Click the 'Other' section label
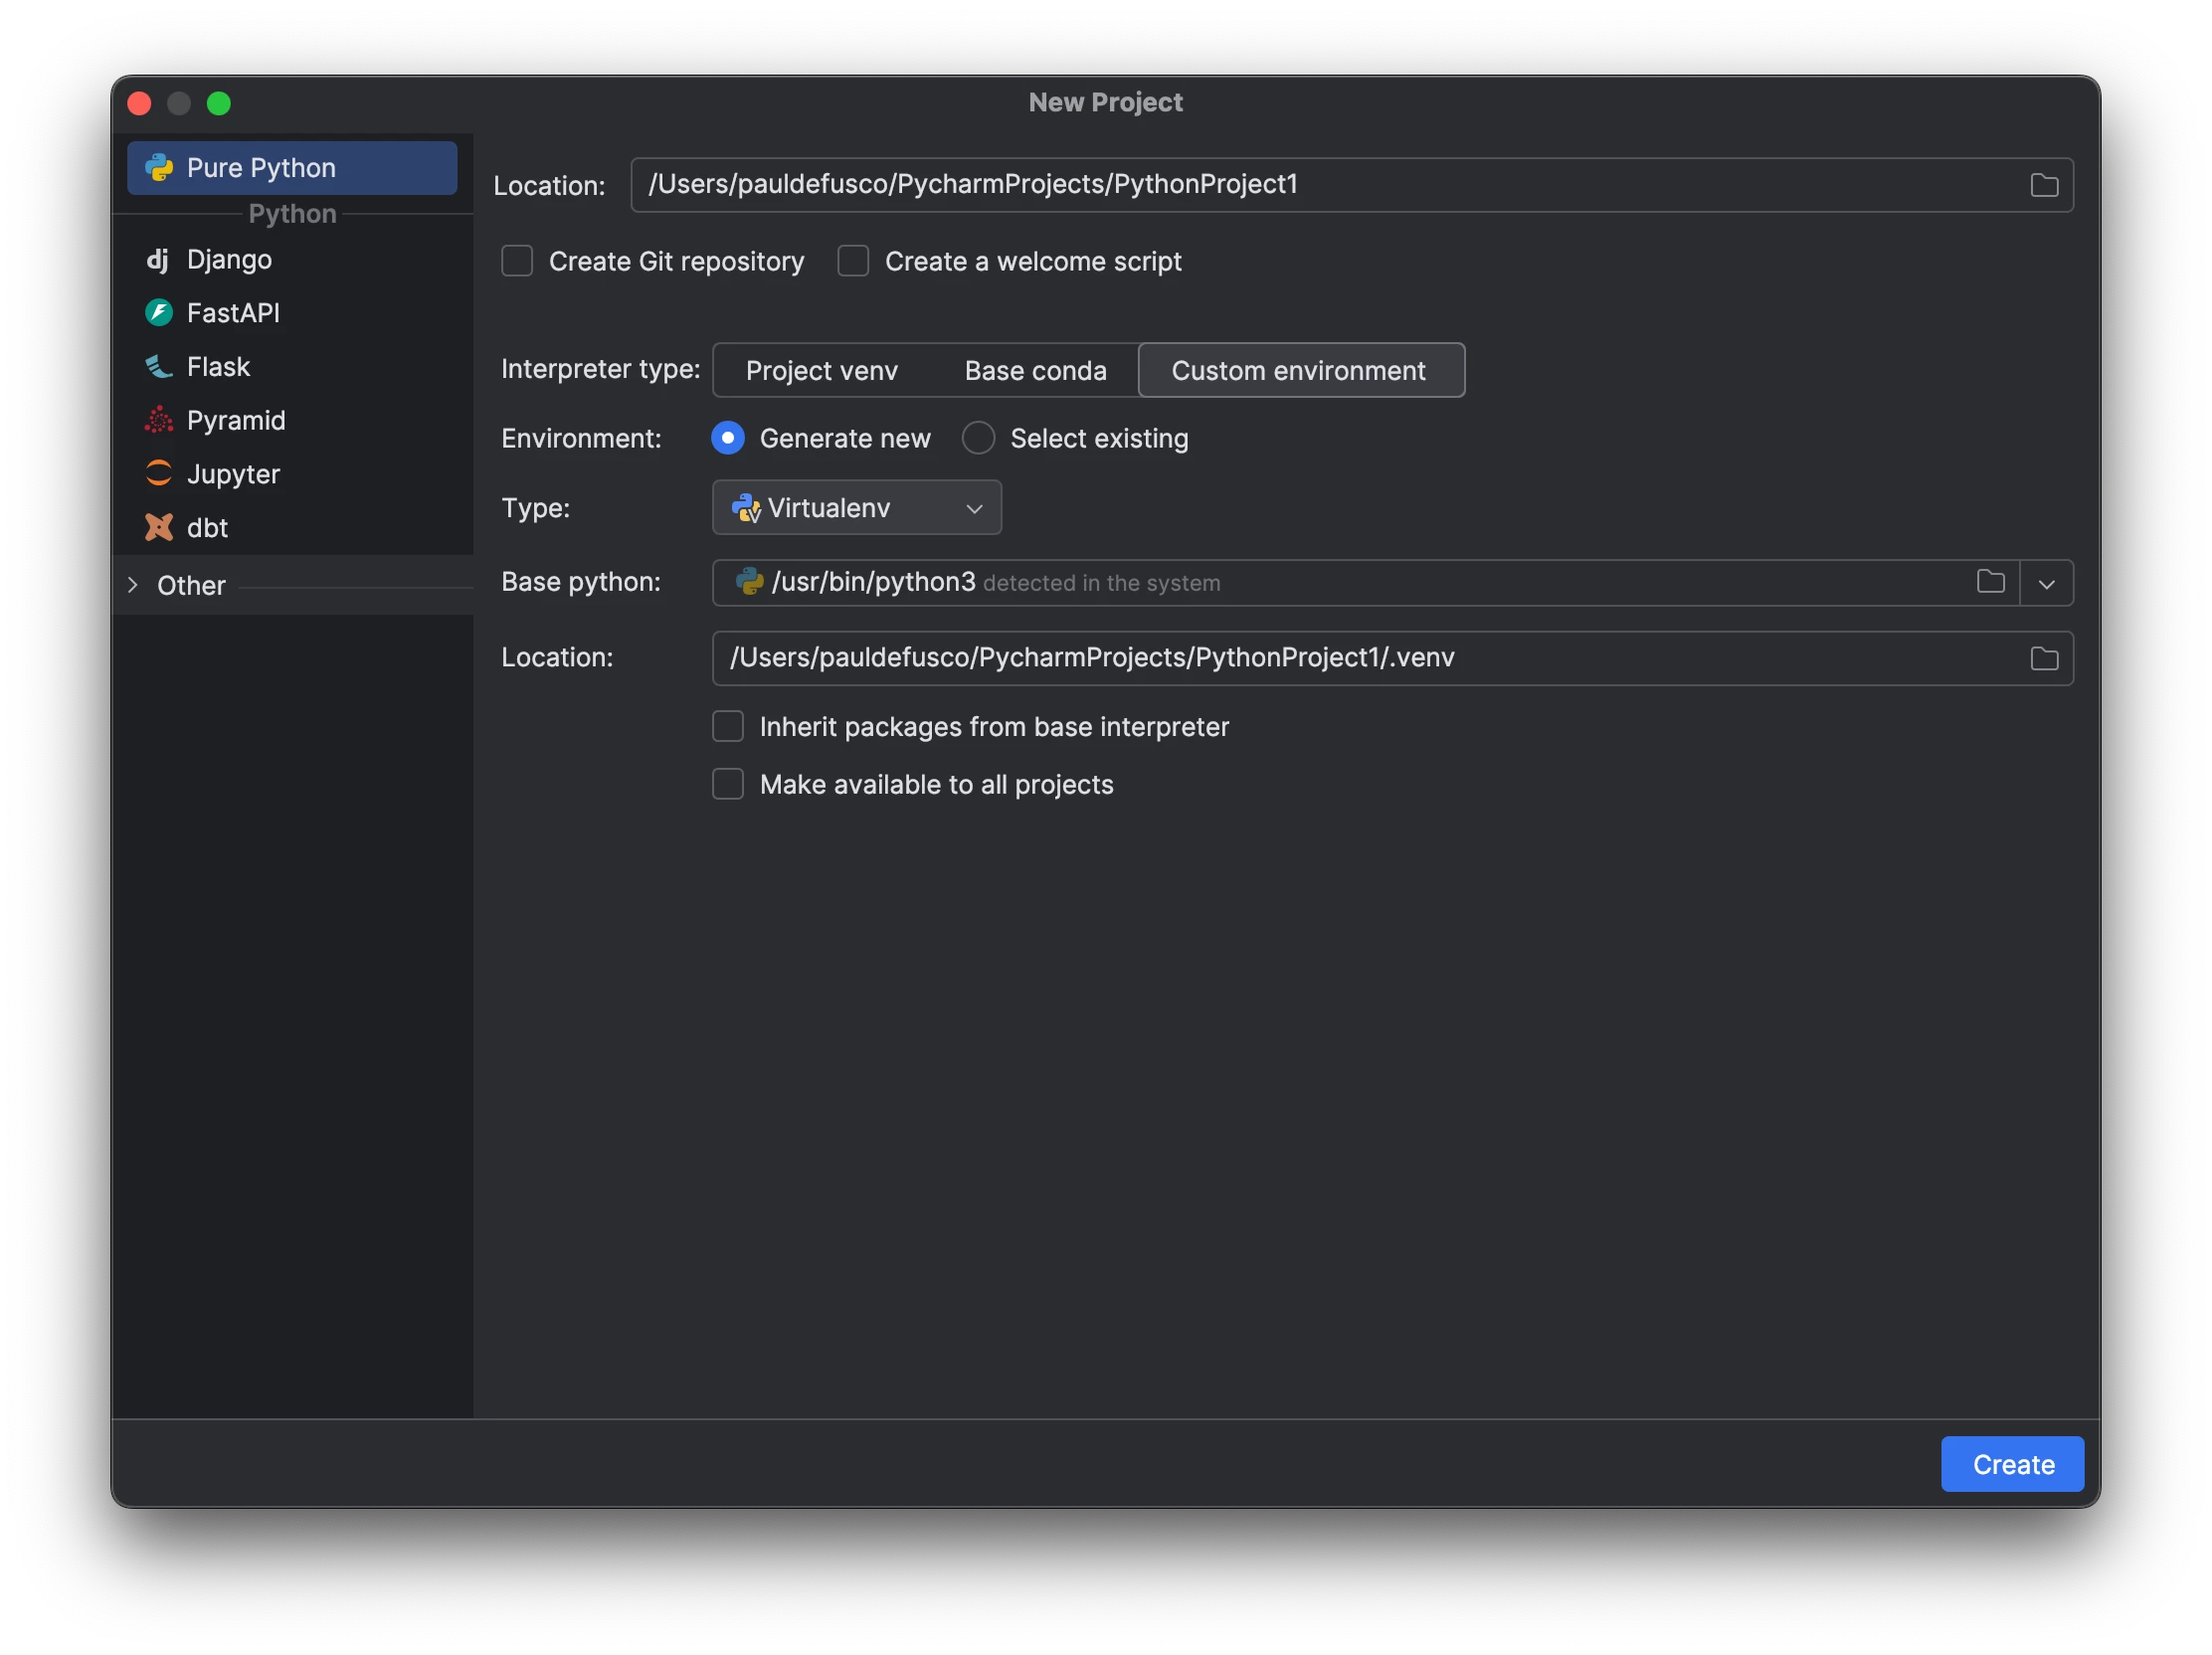Image resolution: width=2212 pixels, height=1655 pixels. (x=191, y=586)
